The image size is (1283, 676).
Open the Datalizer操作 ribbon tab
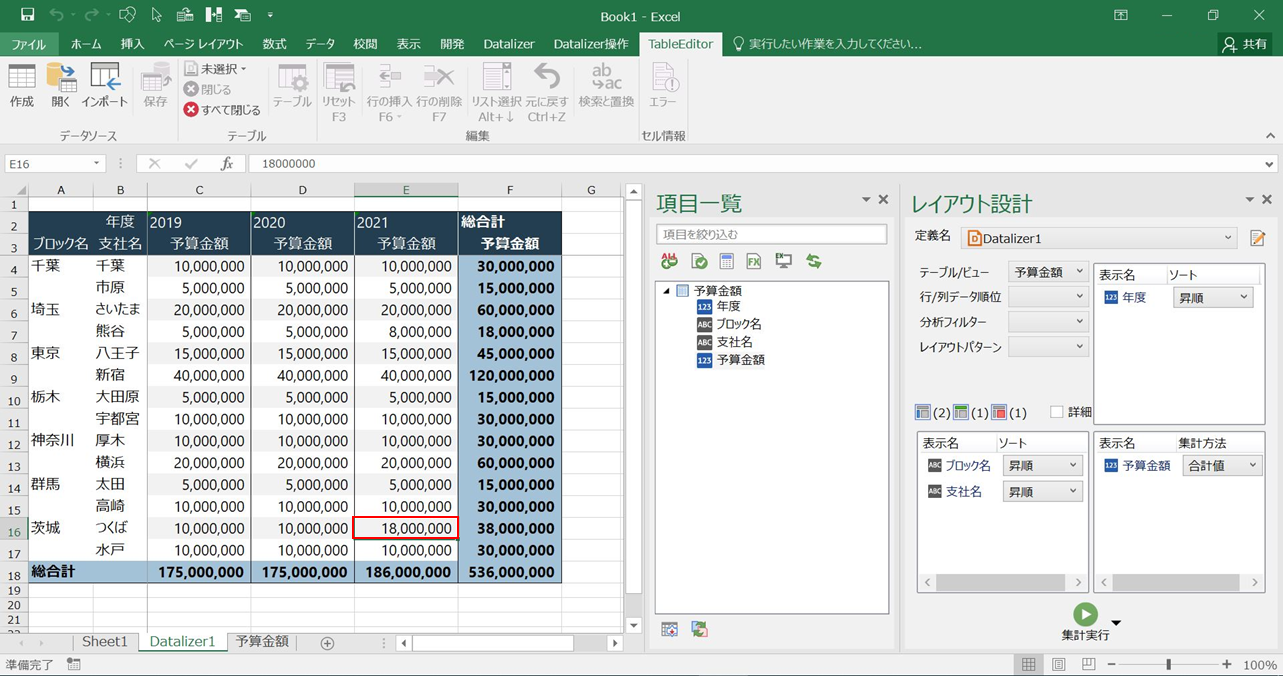(x=591, y=44)
